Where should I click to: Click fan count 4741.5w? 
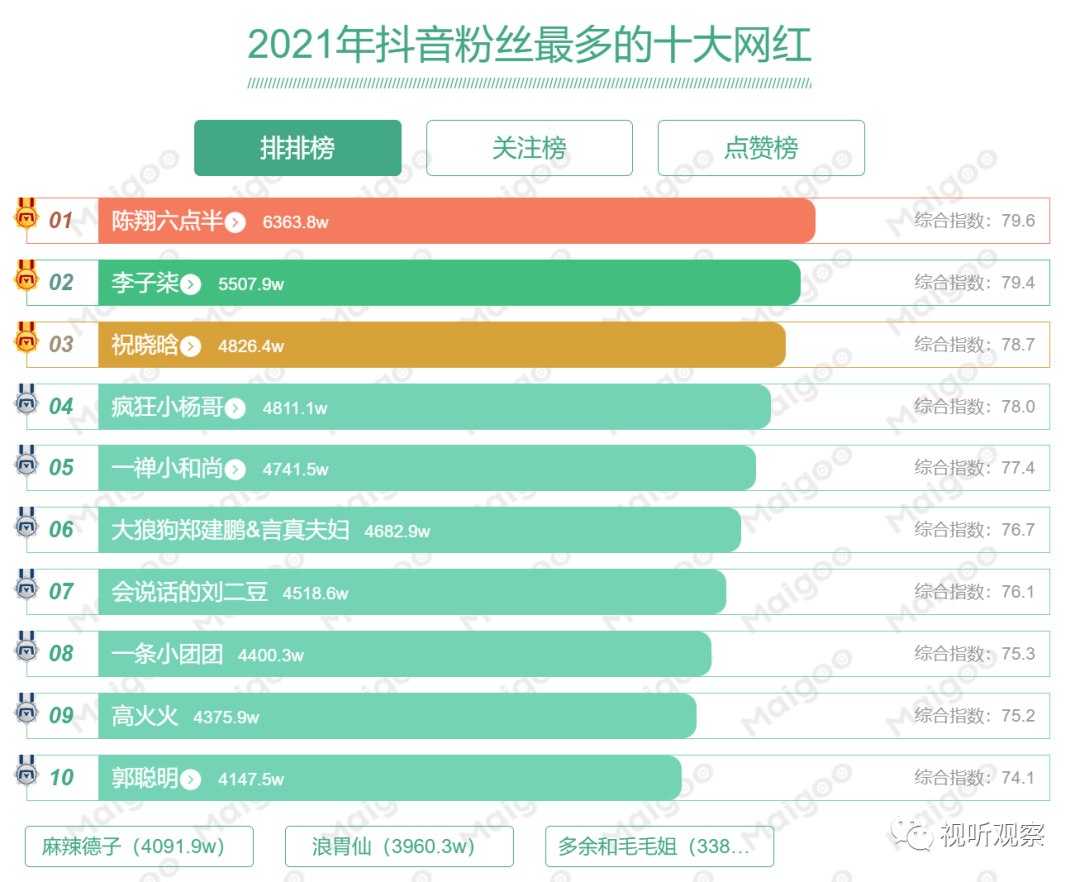[295, 470]
